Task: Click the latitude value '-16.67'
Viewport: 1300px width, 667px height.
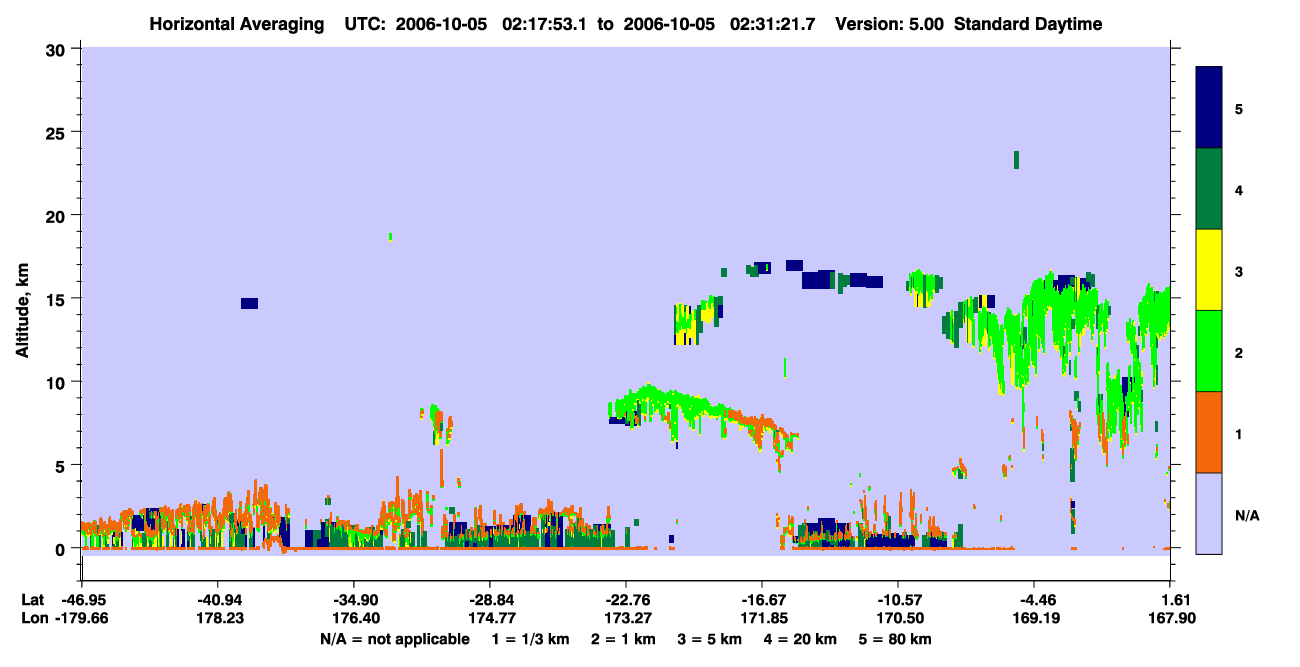Action: click(762, 600)
